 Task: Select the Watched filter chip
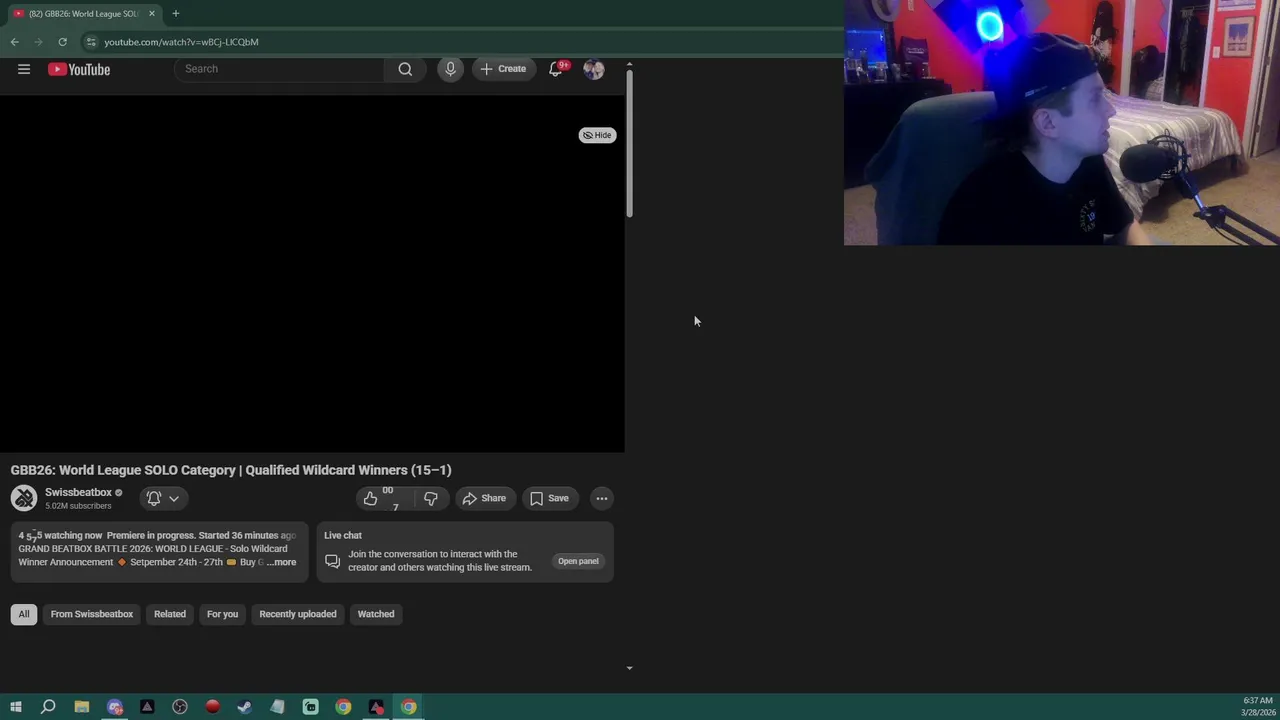(376, 614)
